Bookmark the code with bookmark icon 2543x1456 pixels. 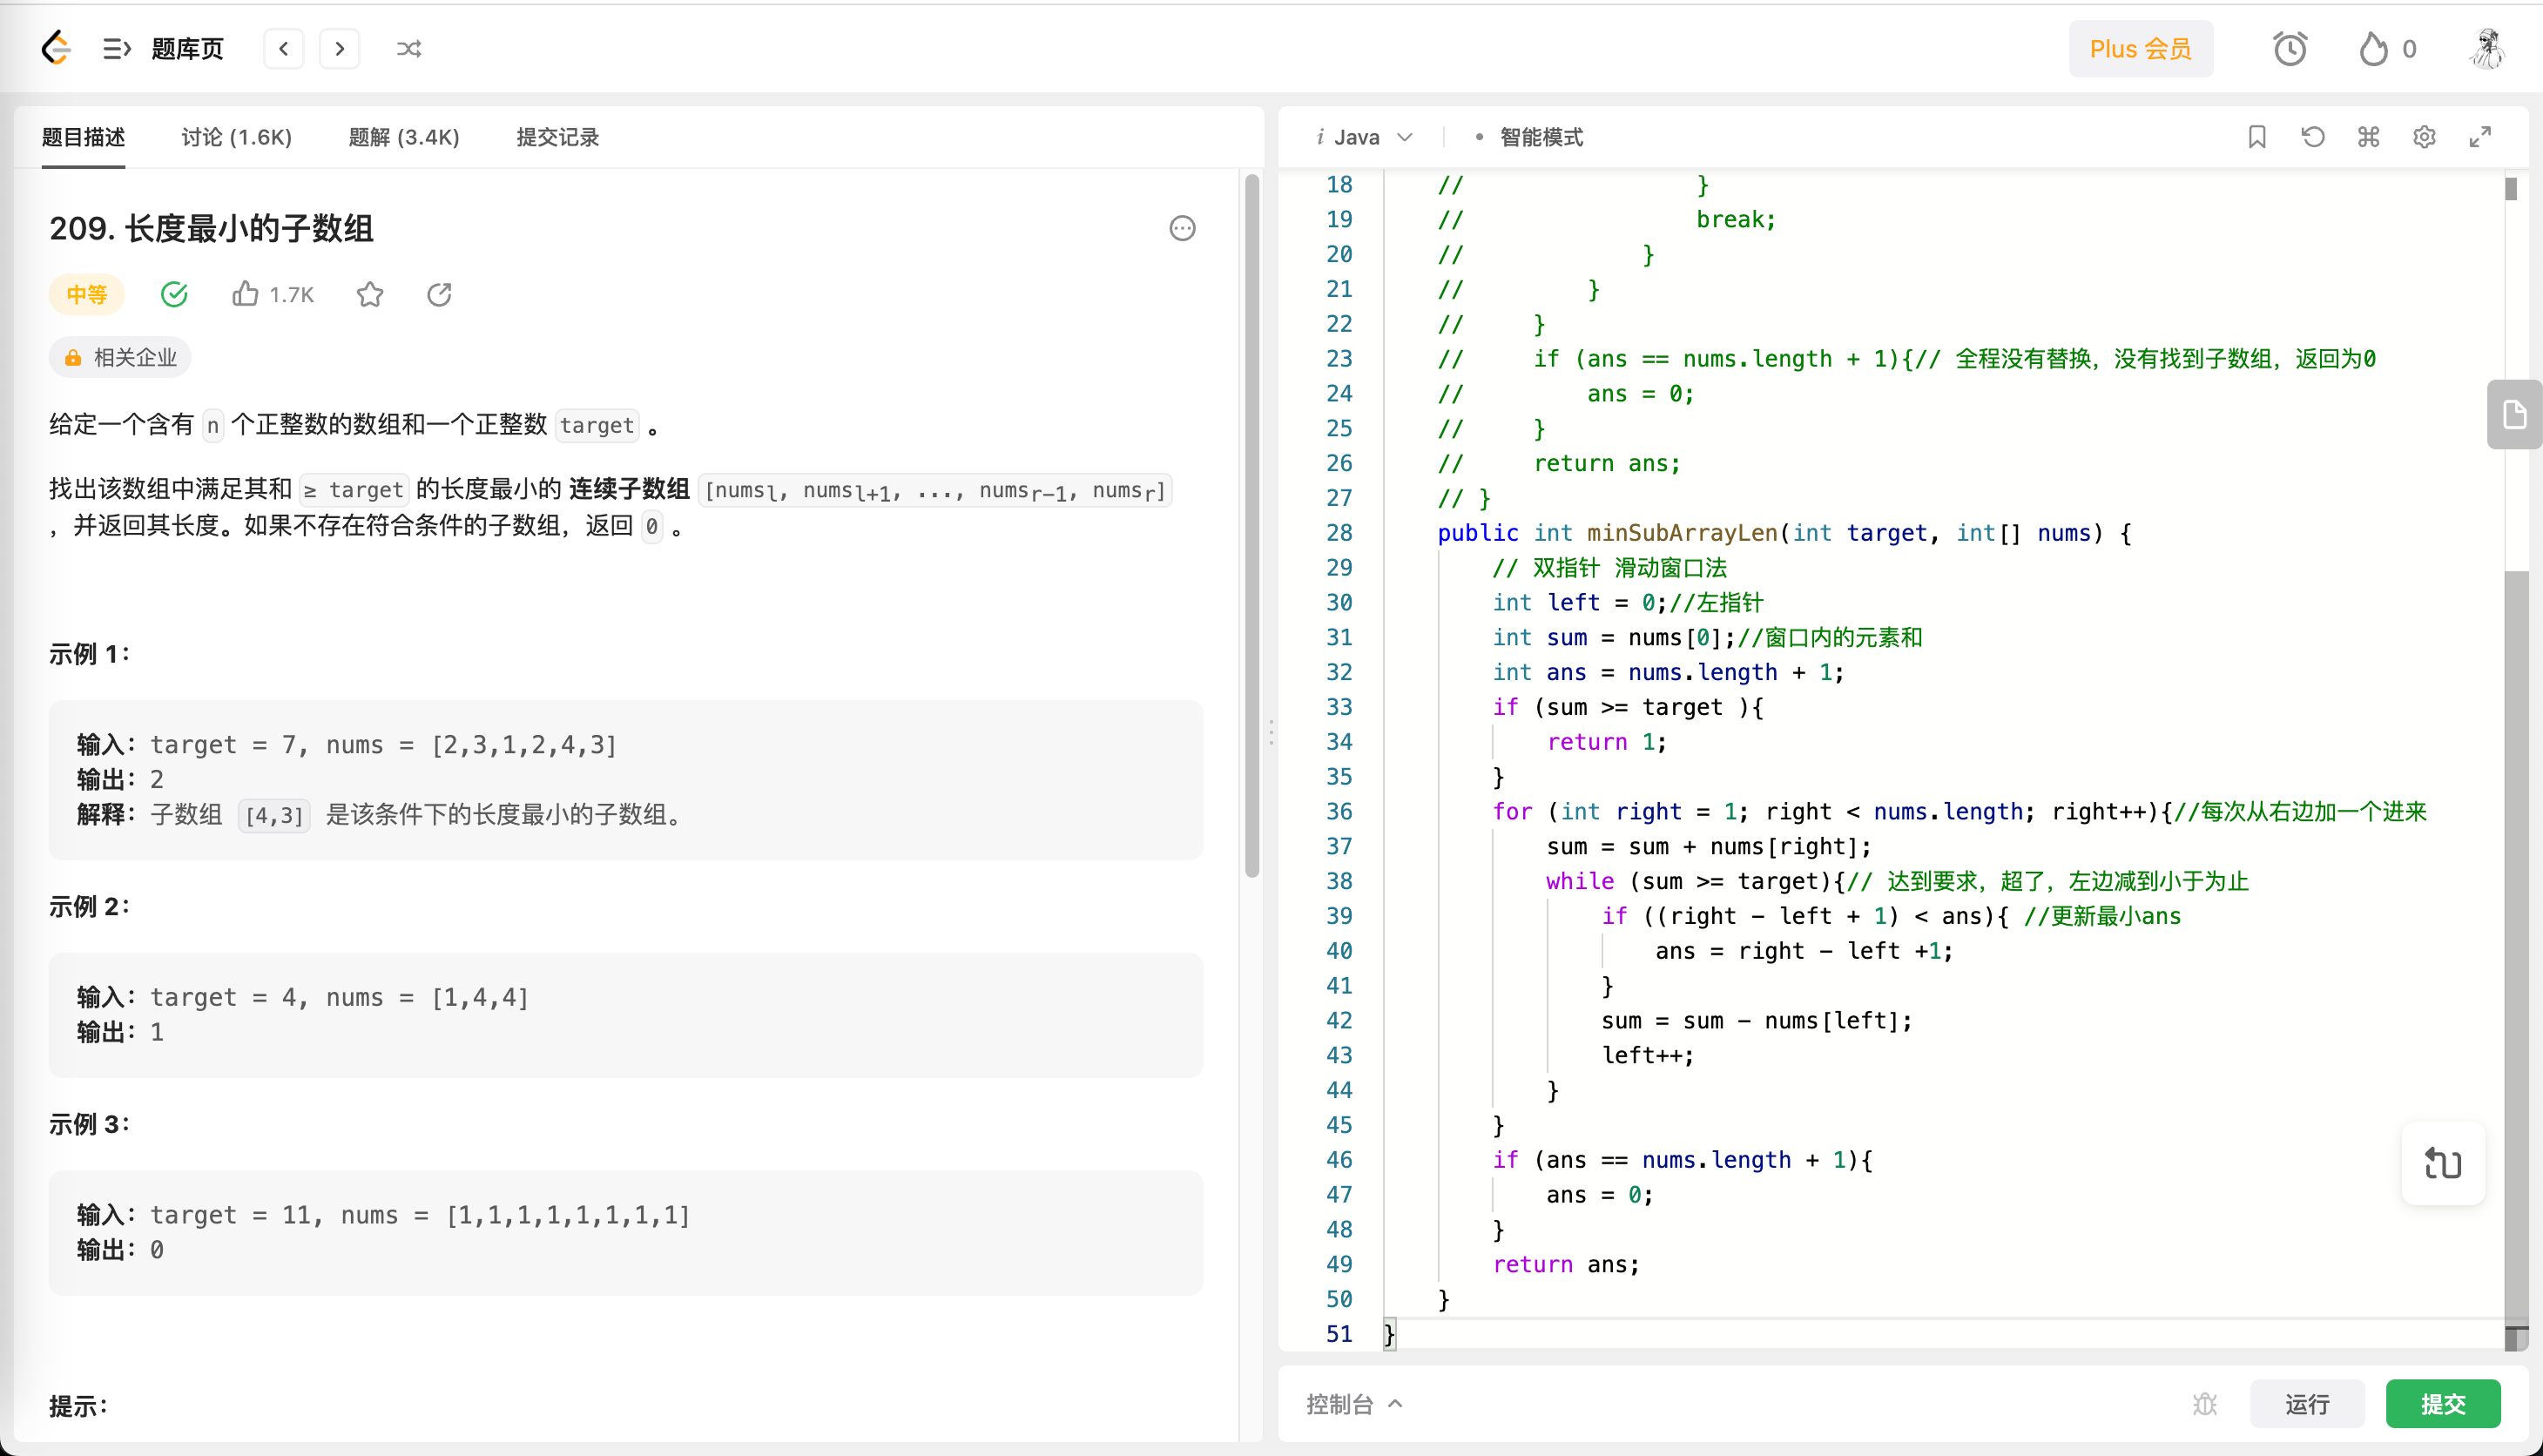click(2256, 137)
